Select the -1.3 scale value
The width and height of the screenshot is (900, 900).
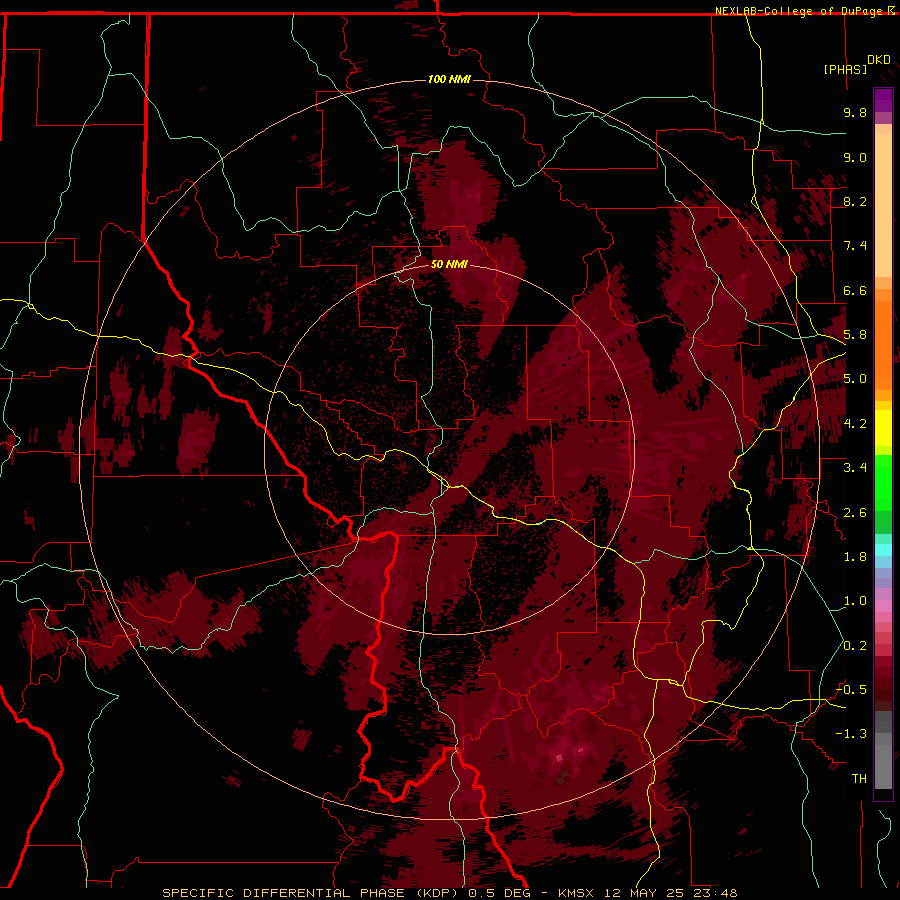tap(851, 734)
